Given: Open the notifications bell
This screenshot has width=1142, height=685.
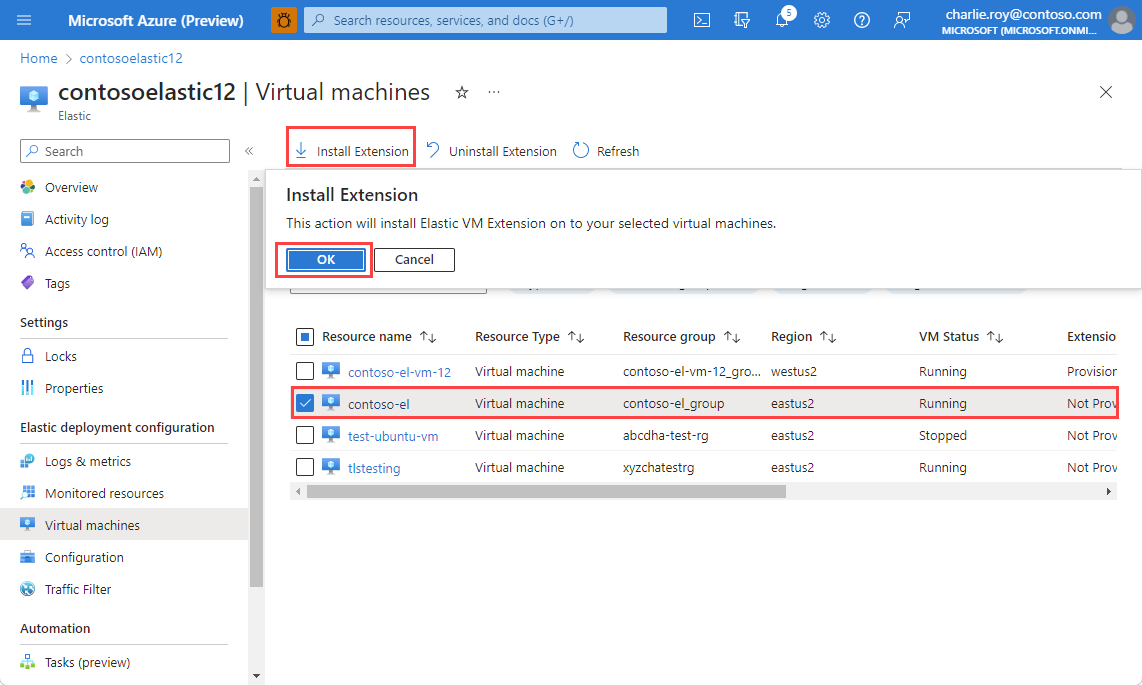Looking at the screenshot, I should pos(783,19).
